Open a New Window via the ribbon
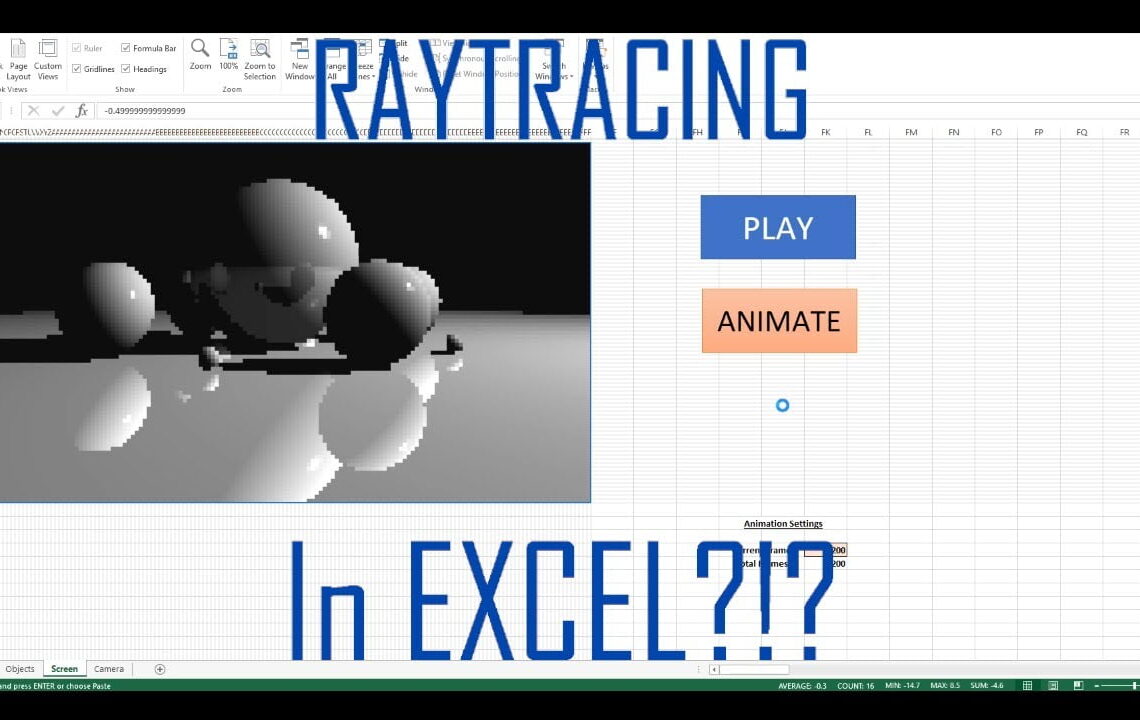Screen dimensions: 1140x720 pos(301,60)
